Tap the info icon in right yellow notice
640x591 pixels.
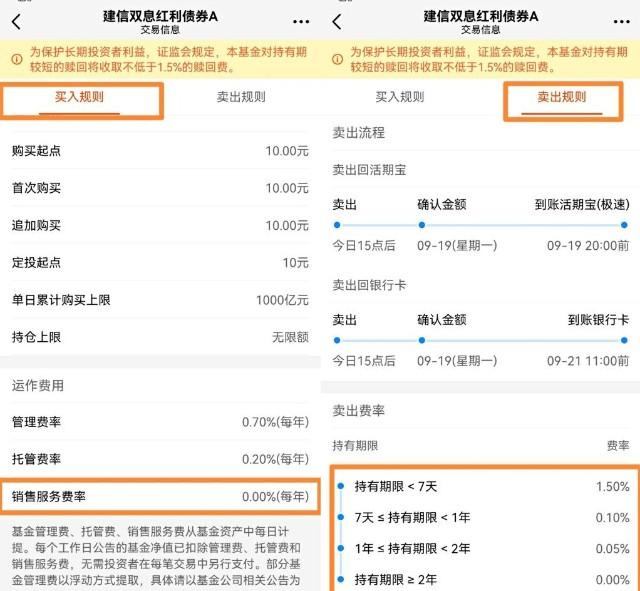pyautogui.click(x=337, y=60)
